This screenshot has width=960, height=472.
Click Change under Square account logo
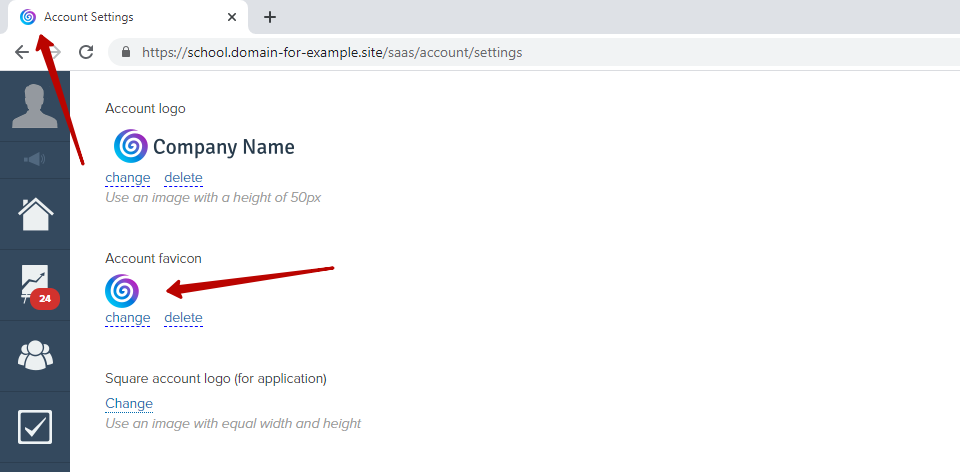[129, 403]
